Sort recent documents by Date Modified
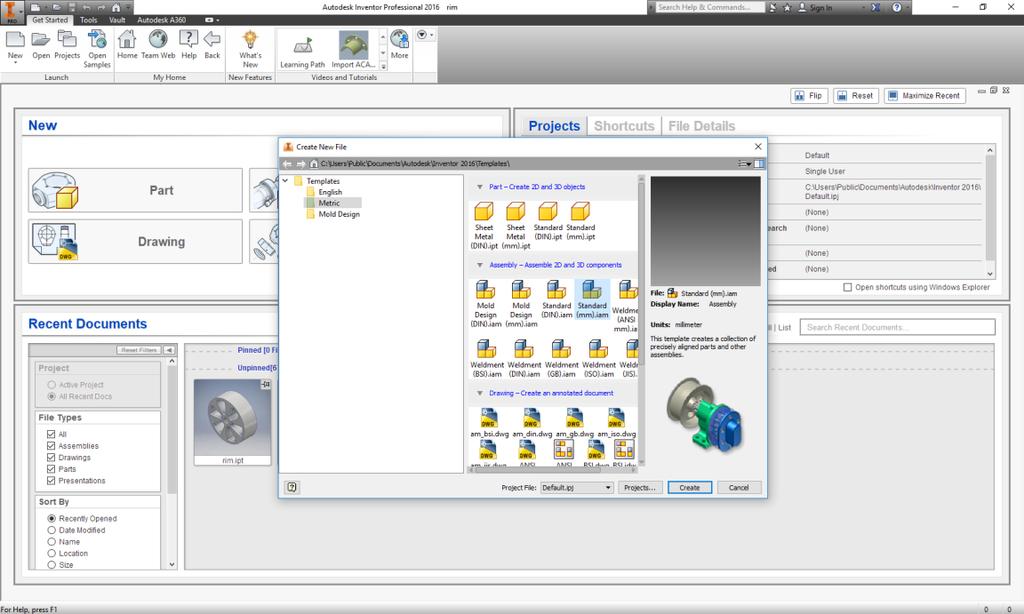Screen dimensions: 1024x614 coord(52,530)
